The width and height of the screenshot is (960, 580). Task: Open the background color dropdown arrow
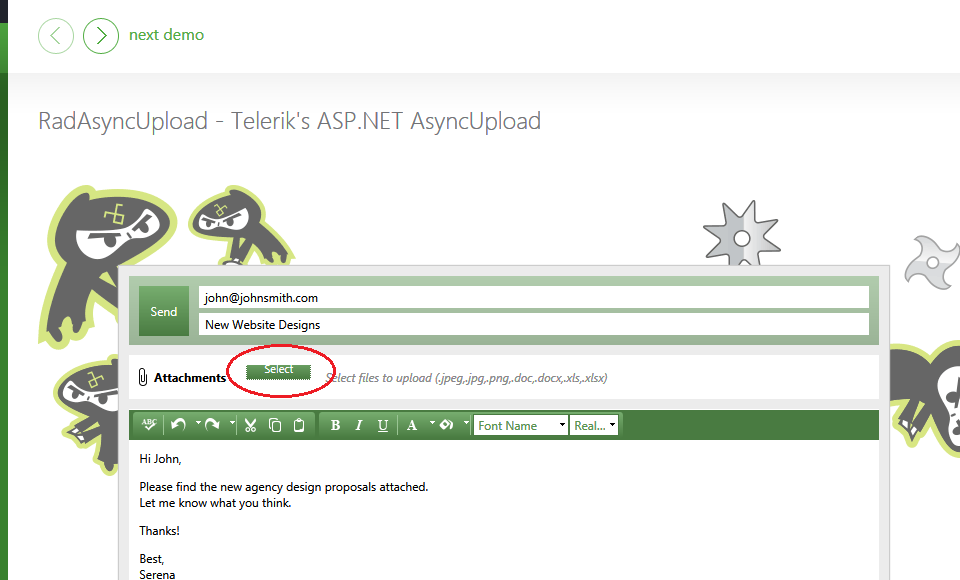466,423
